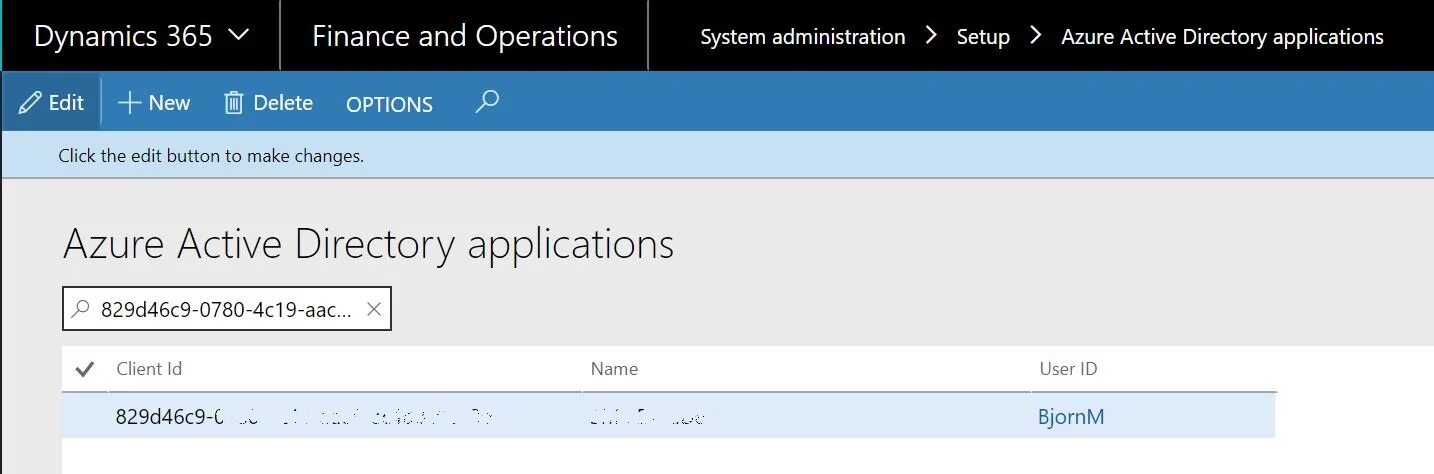Select the Client Id cell starting 829d46c9

click(345, 417)
